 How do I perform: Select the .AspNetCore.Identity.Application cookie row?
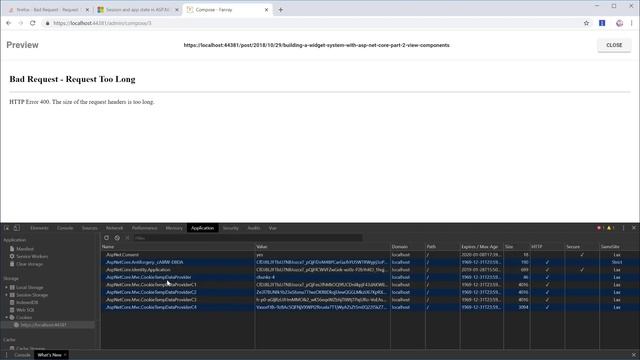(370, 270)
